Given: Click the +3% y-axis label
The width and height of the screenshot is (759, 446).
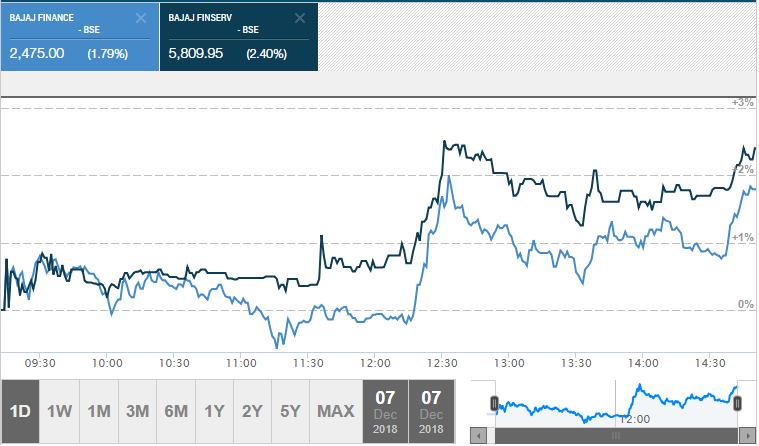Looking at the screenshot, I should click(x=743, y=103).
